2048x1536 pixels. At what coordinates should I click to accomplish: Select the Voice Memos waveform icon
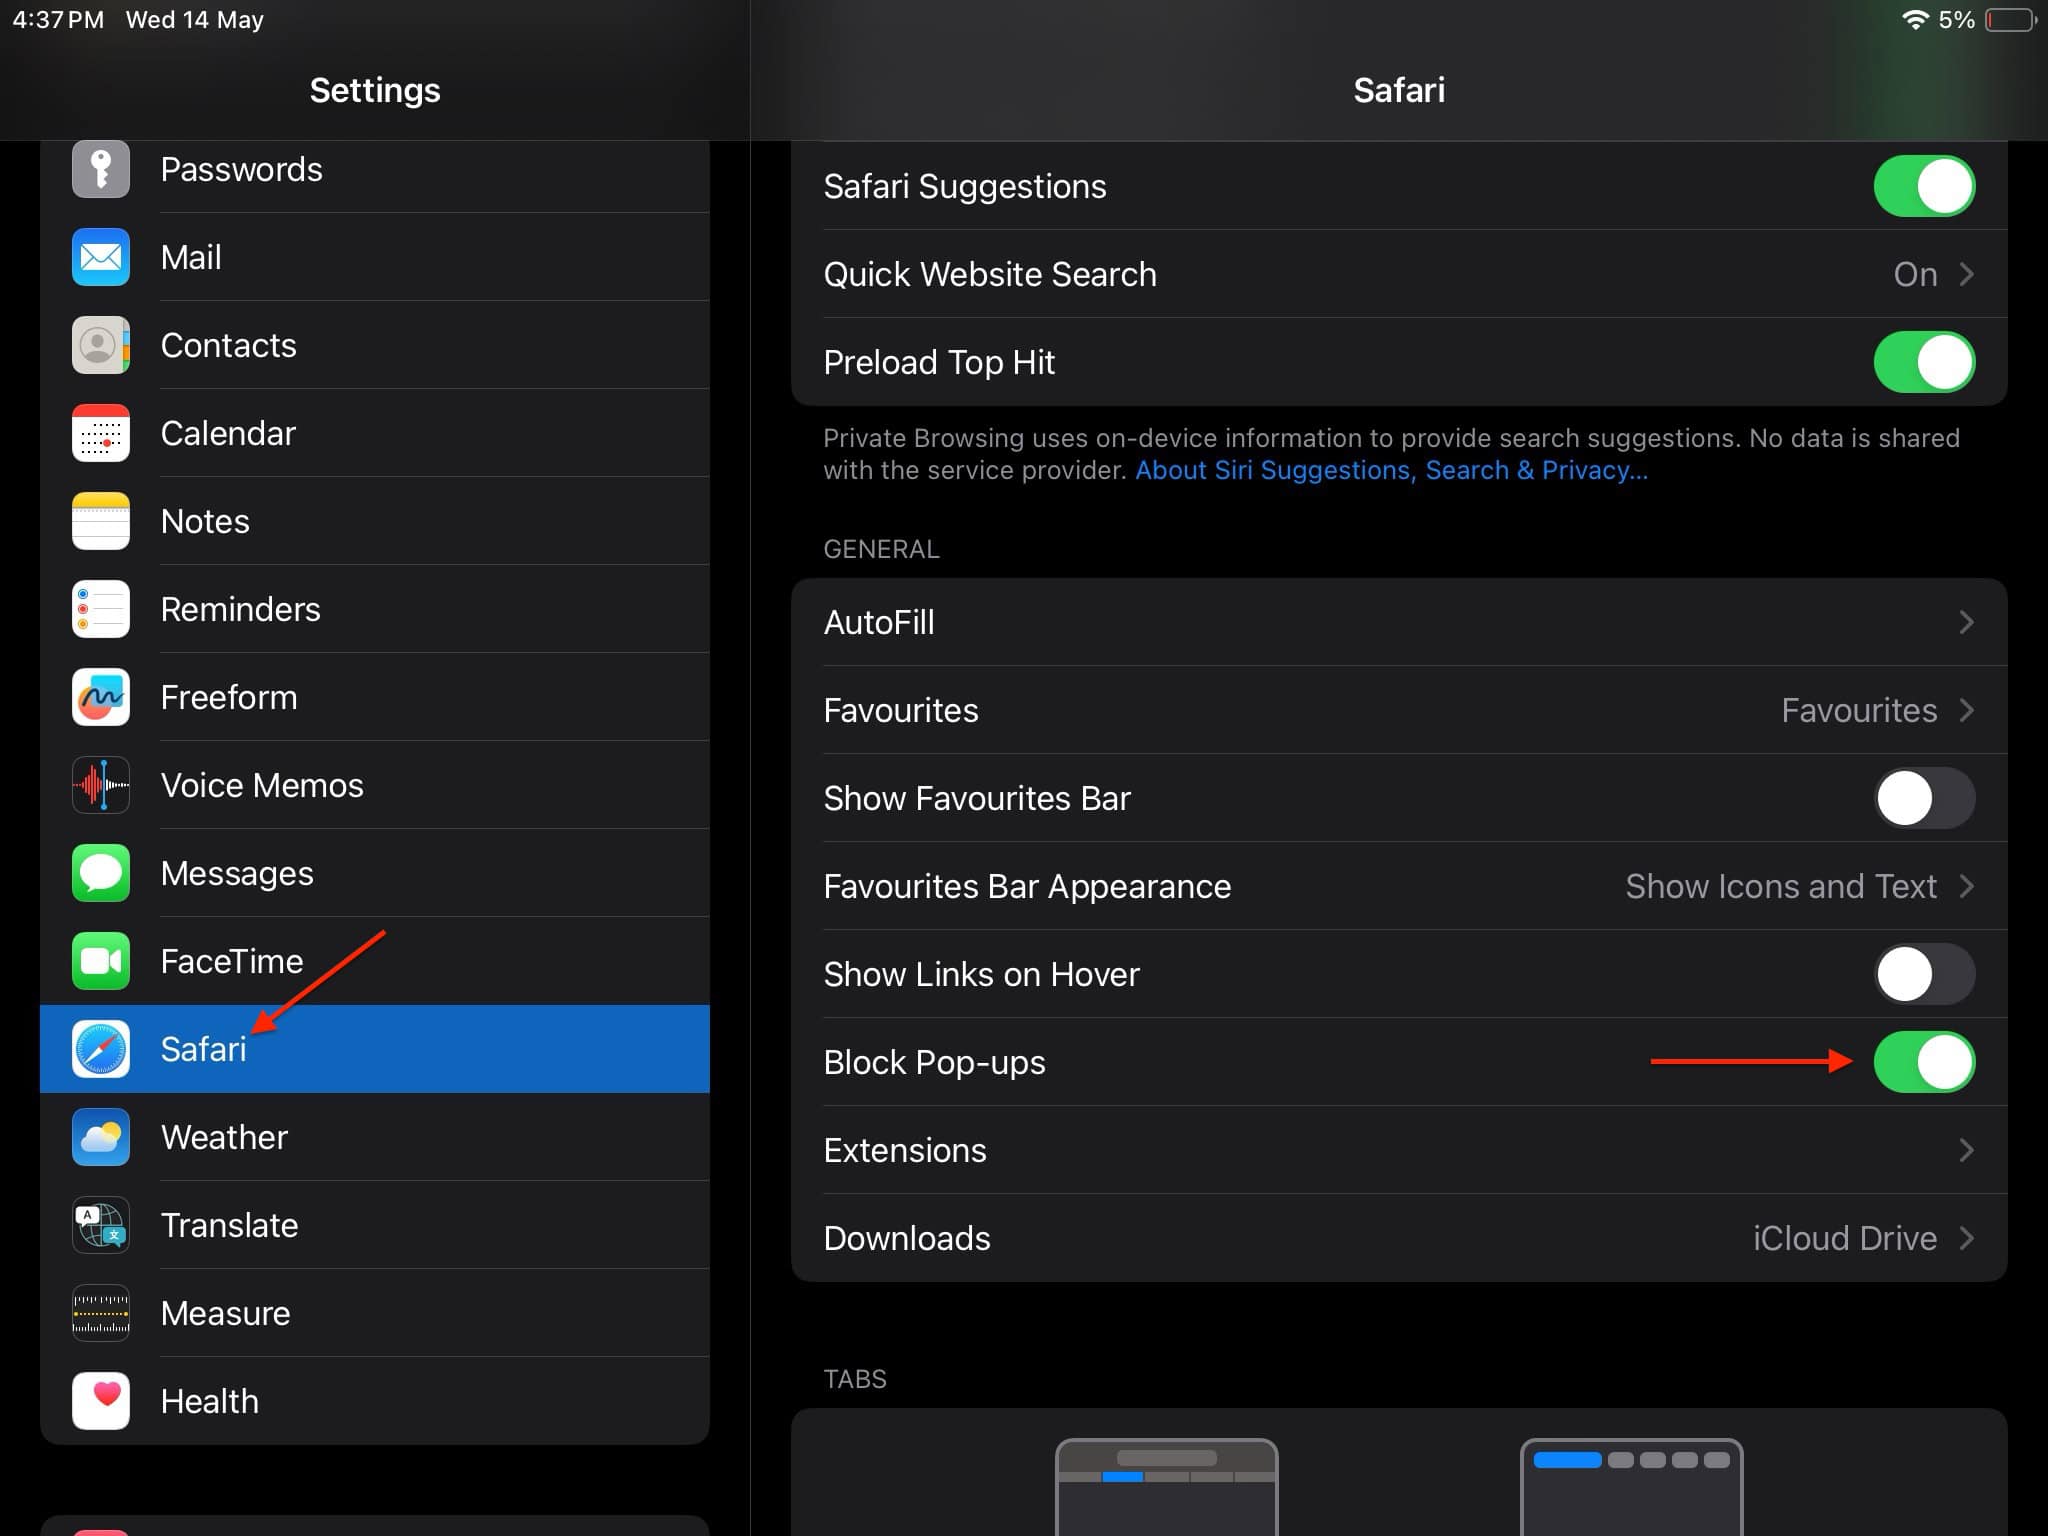click(x=100, y=785)
